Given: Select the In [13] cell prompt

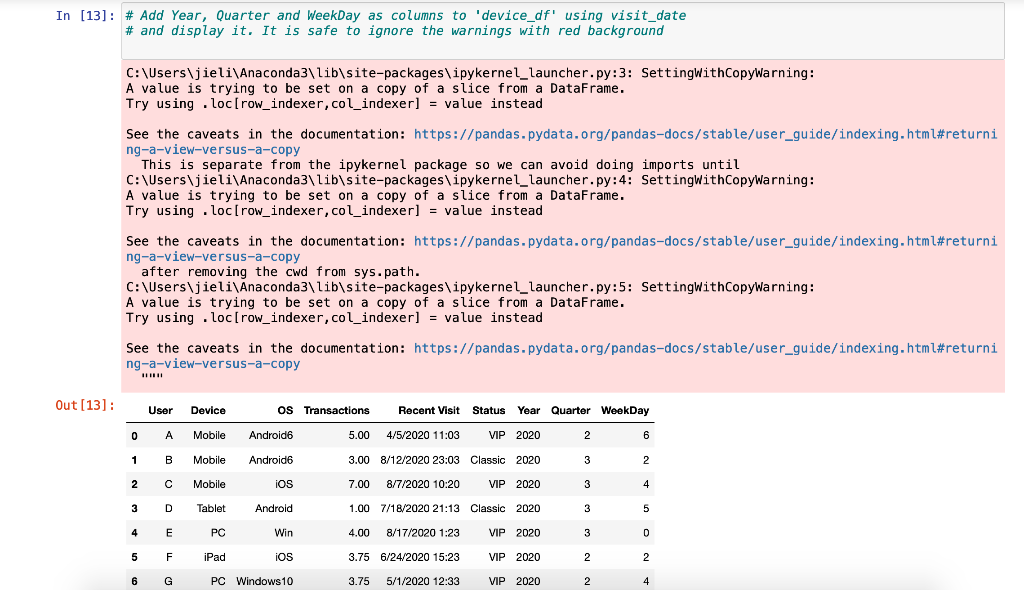Looking at the screenshot, I should (x=81, y=16).
